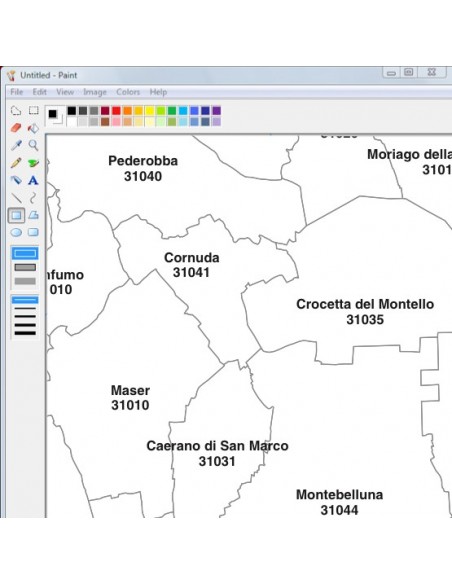Screen dimensions: 452x584
Task: Open the File menu
Action: pos(16,92)
